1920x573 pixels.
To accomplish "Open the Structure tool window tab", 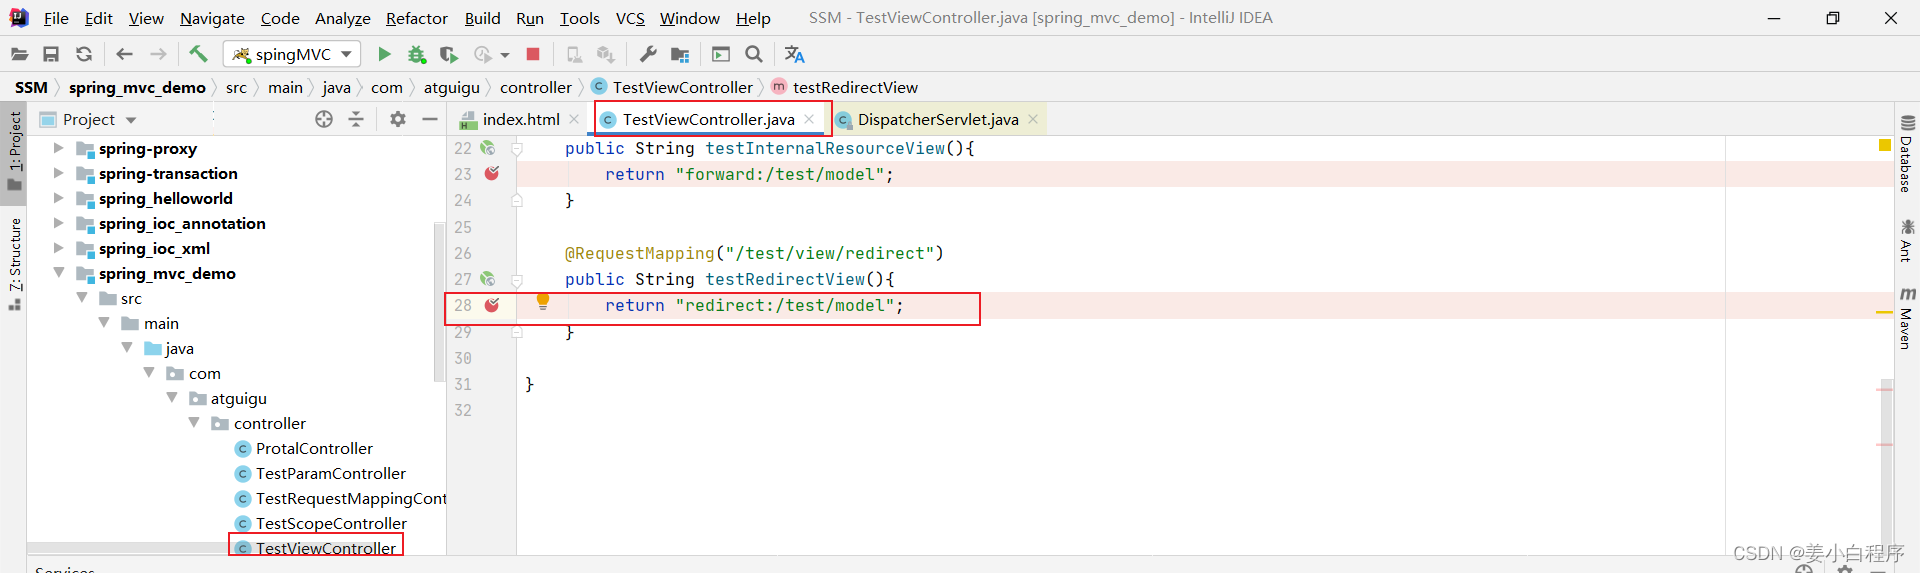I will pos(14,263).
